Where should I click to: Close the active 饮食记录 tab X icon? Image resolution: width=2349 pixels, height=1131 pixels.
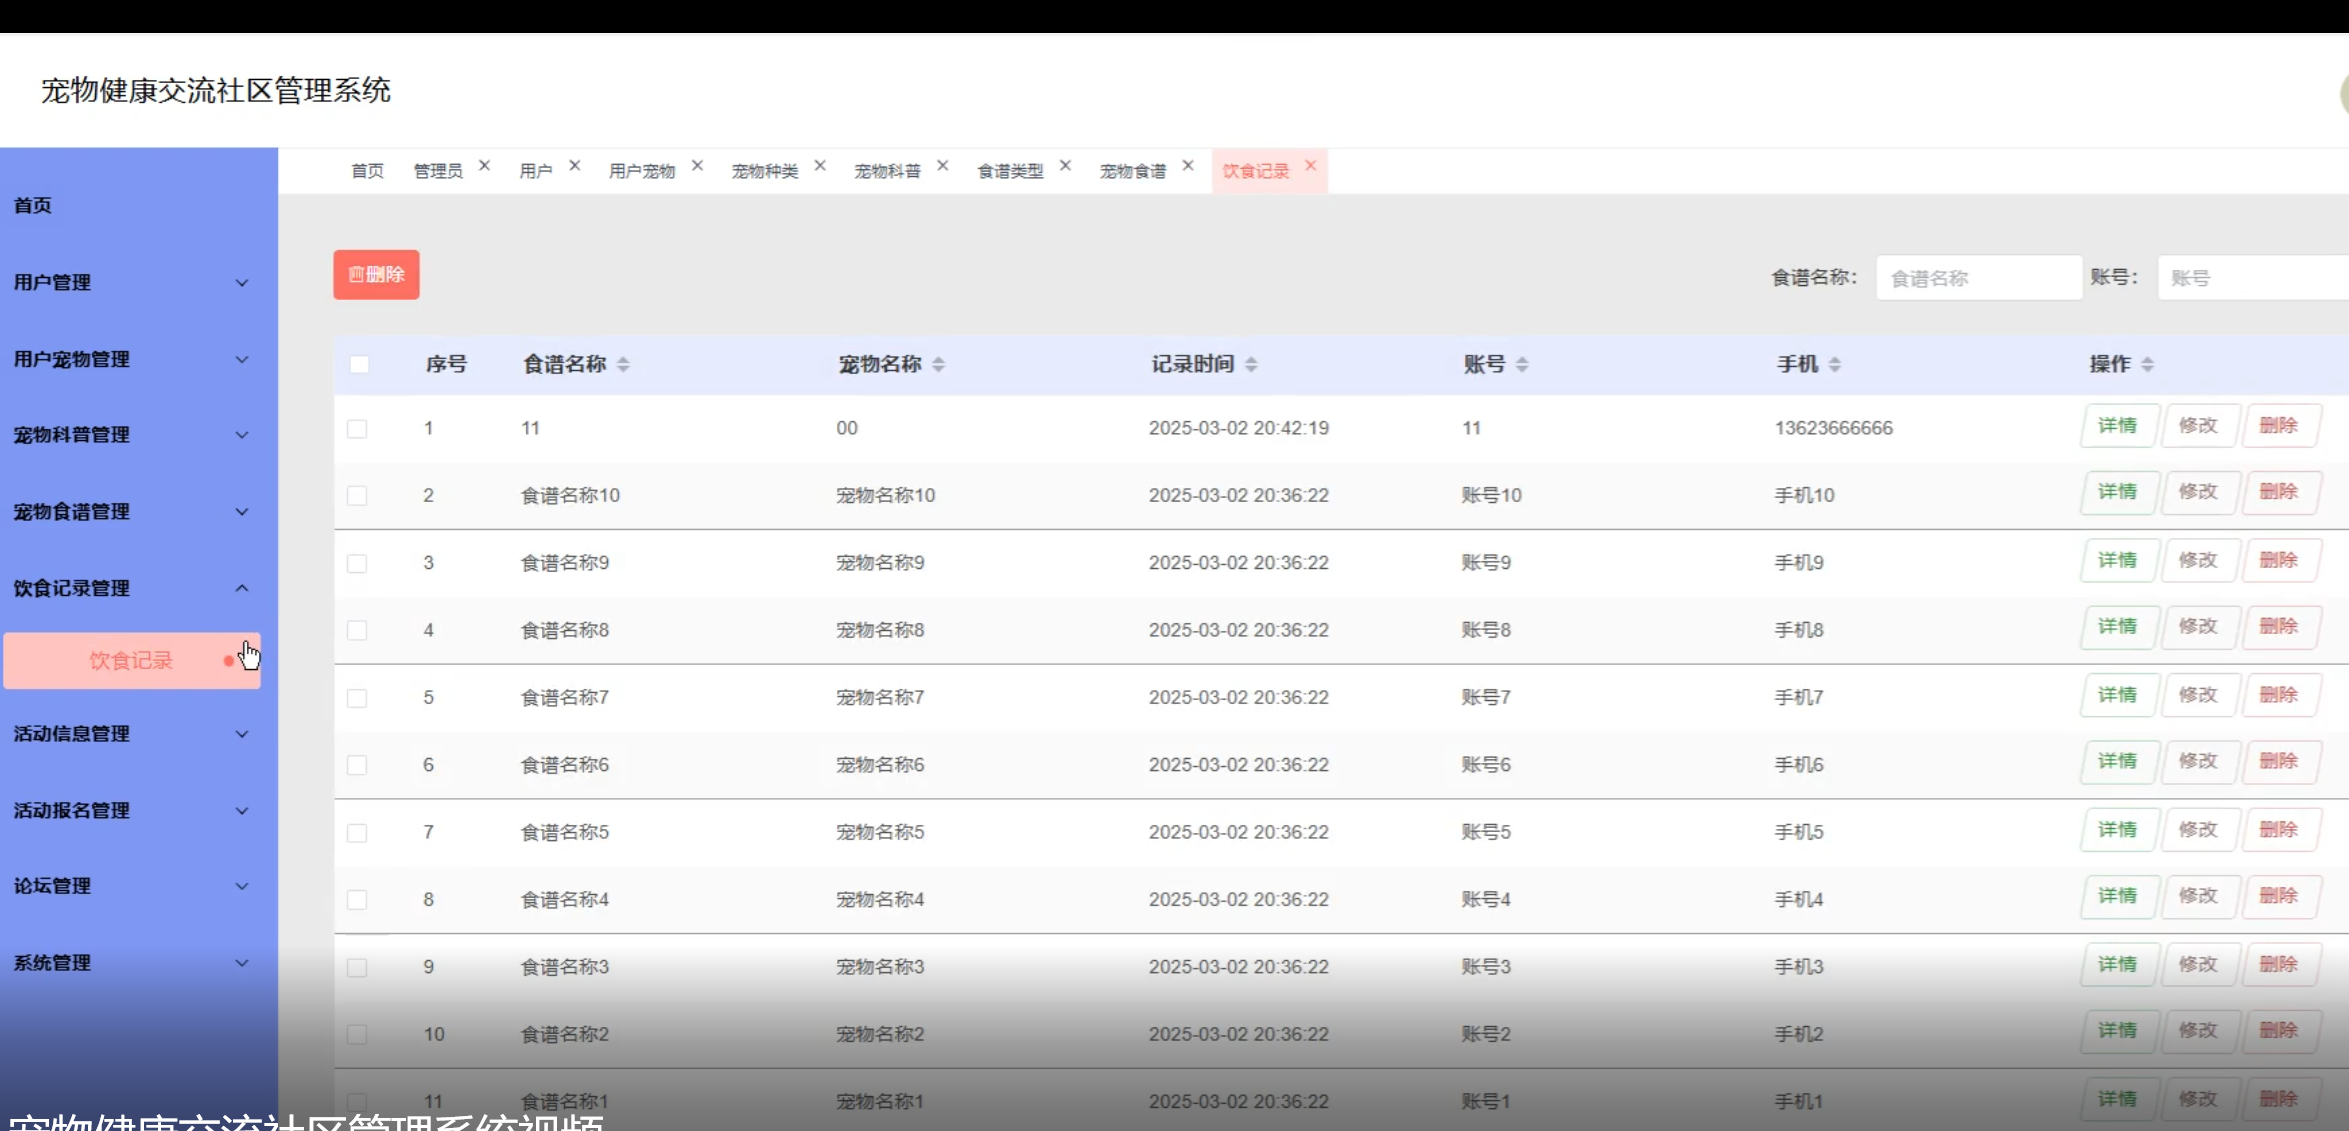(x=1310, y=166)
